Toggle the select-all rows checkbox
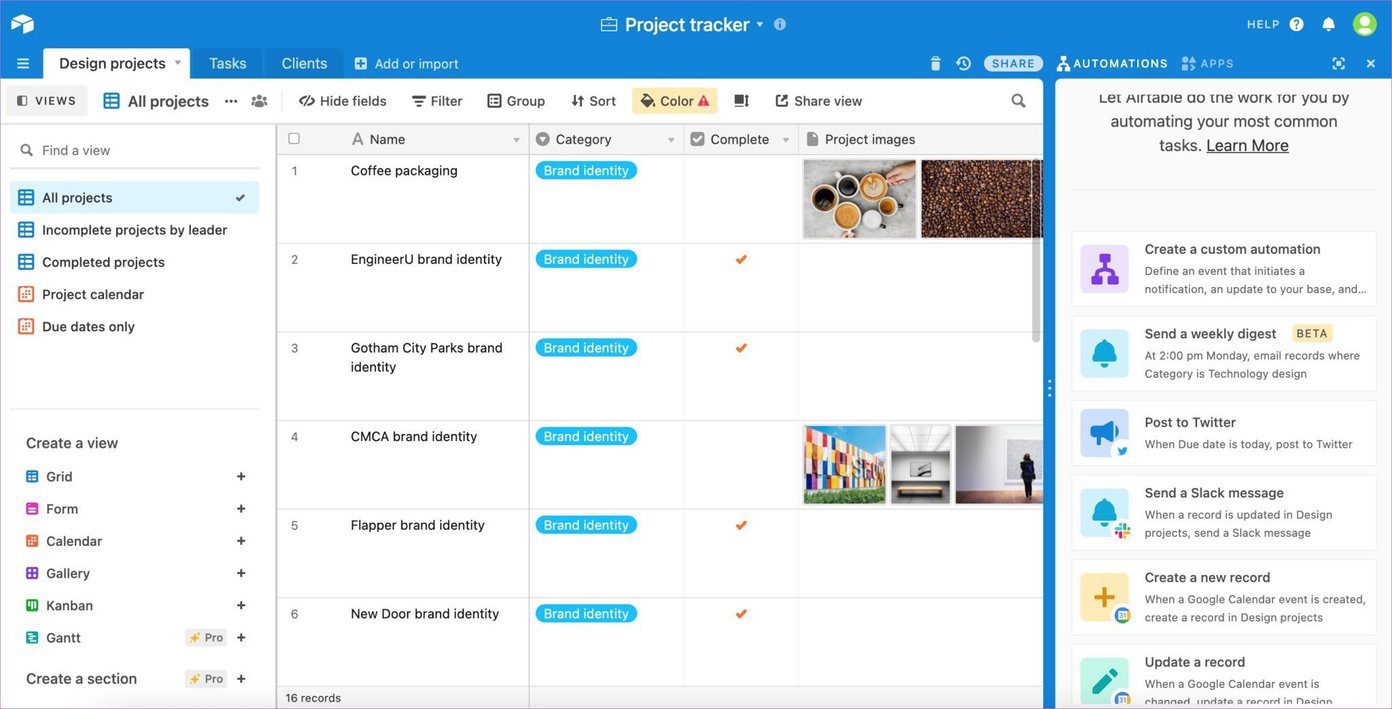1392x709 pixels. (294, 139)
